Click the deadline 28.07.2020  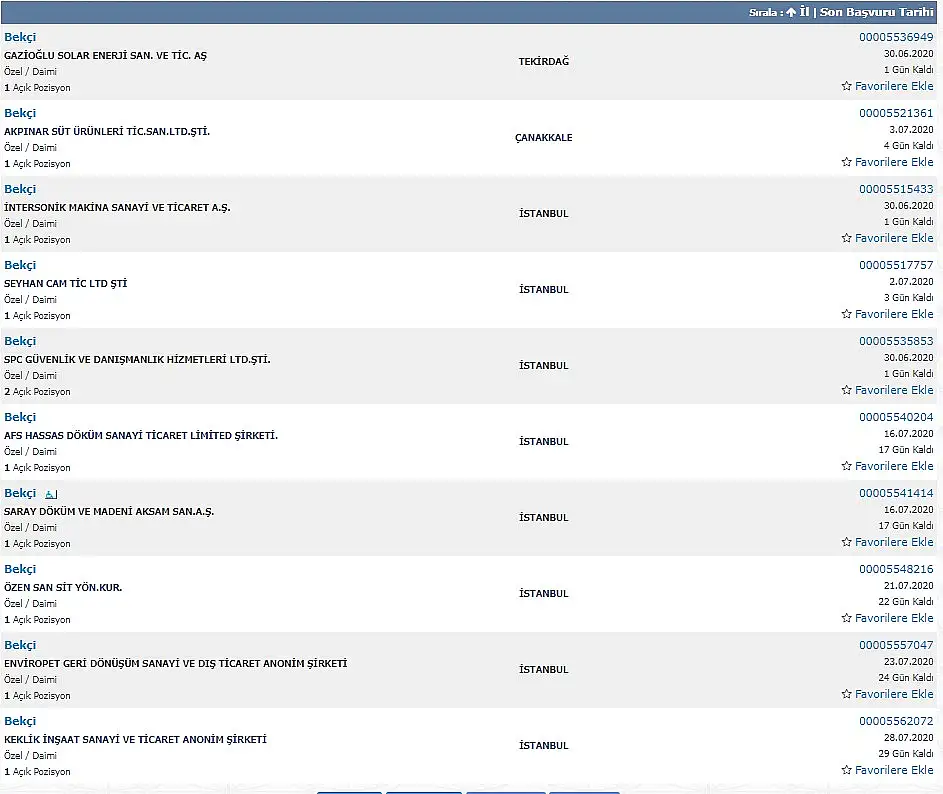[909, 737]
